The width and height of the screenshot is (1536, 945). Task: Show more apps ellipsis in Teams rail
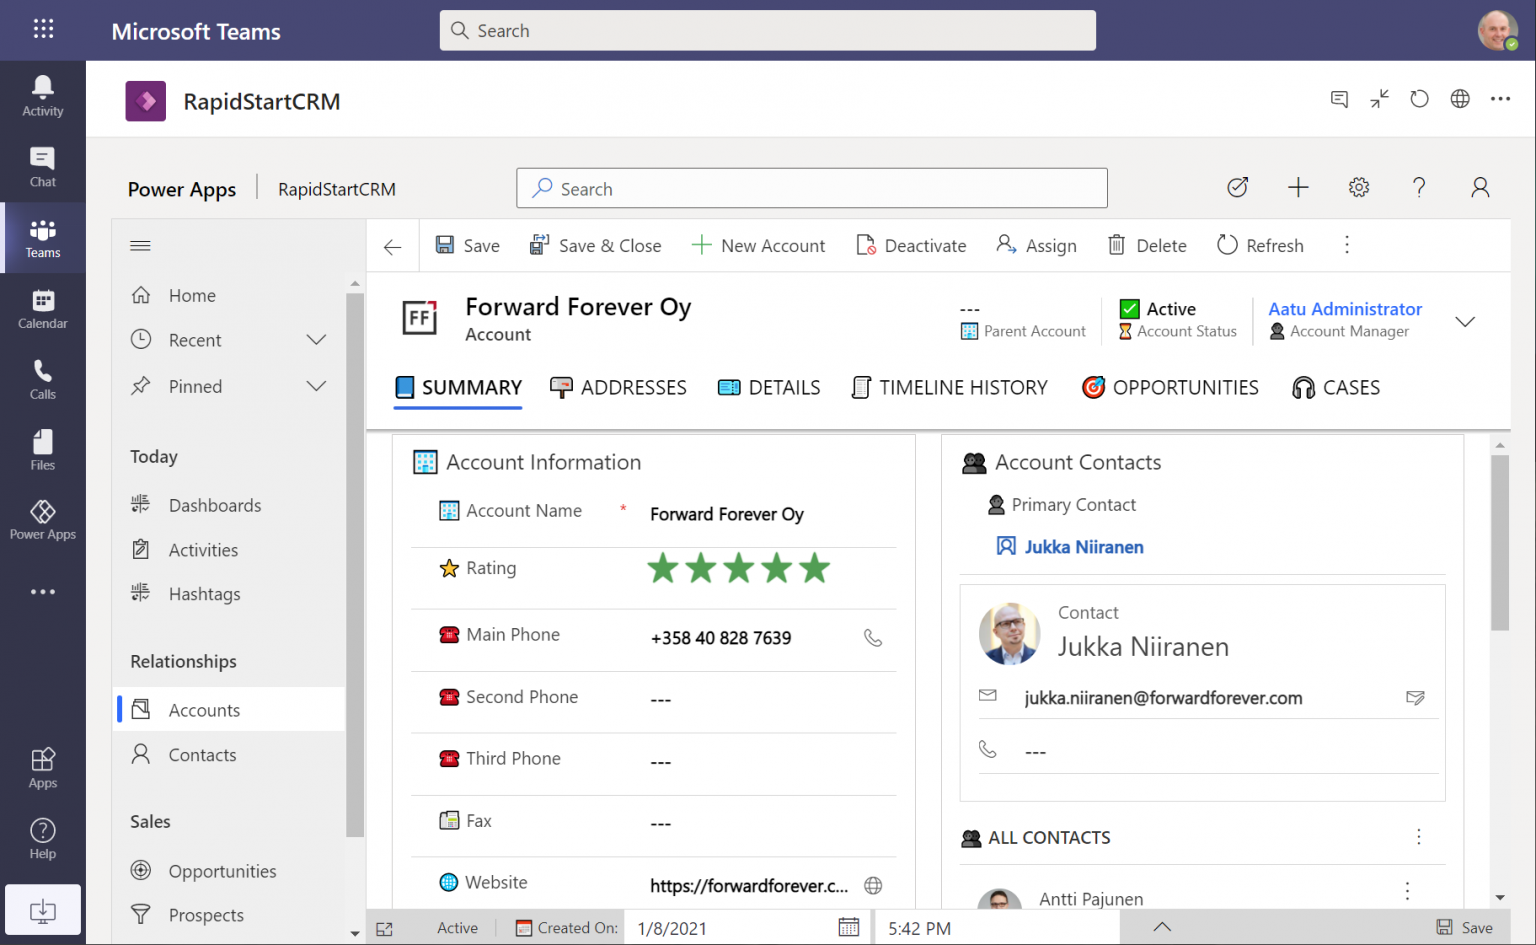click(43, 592)
